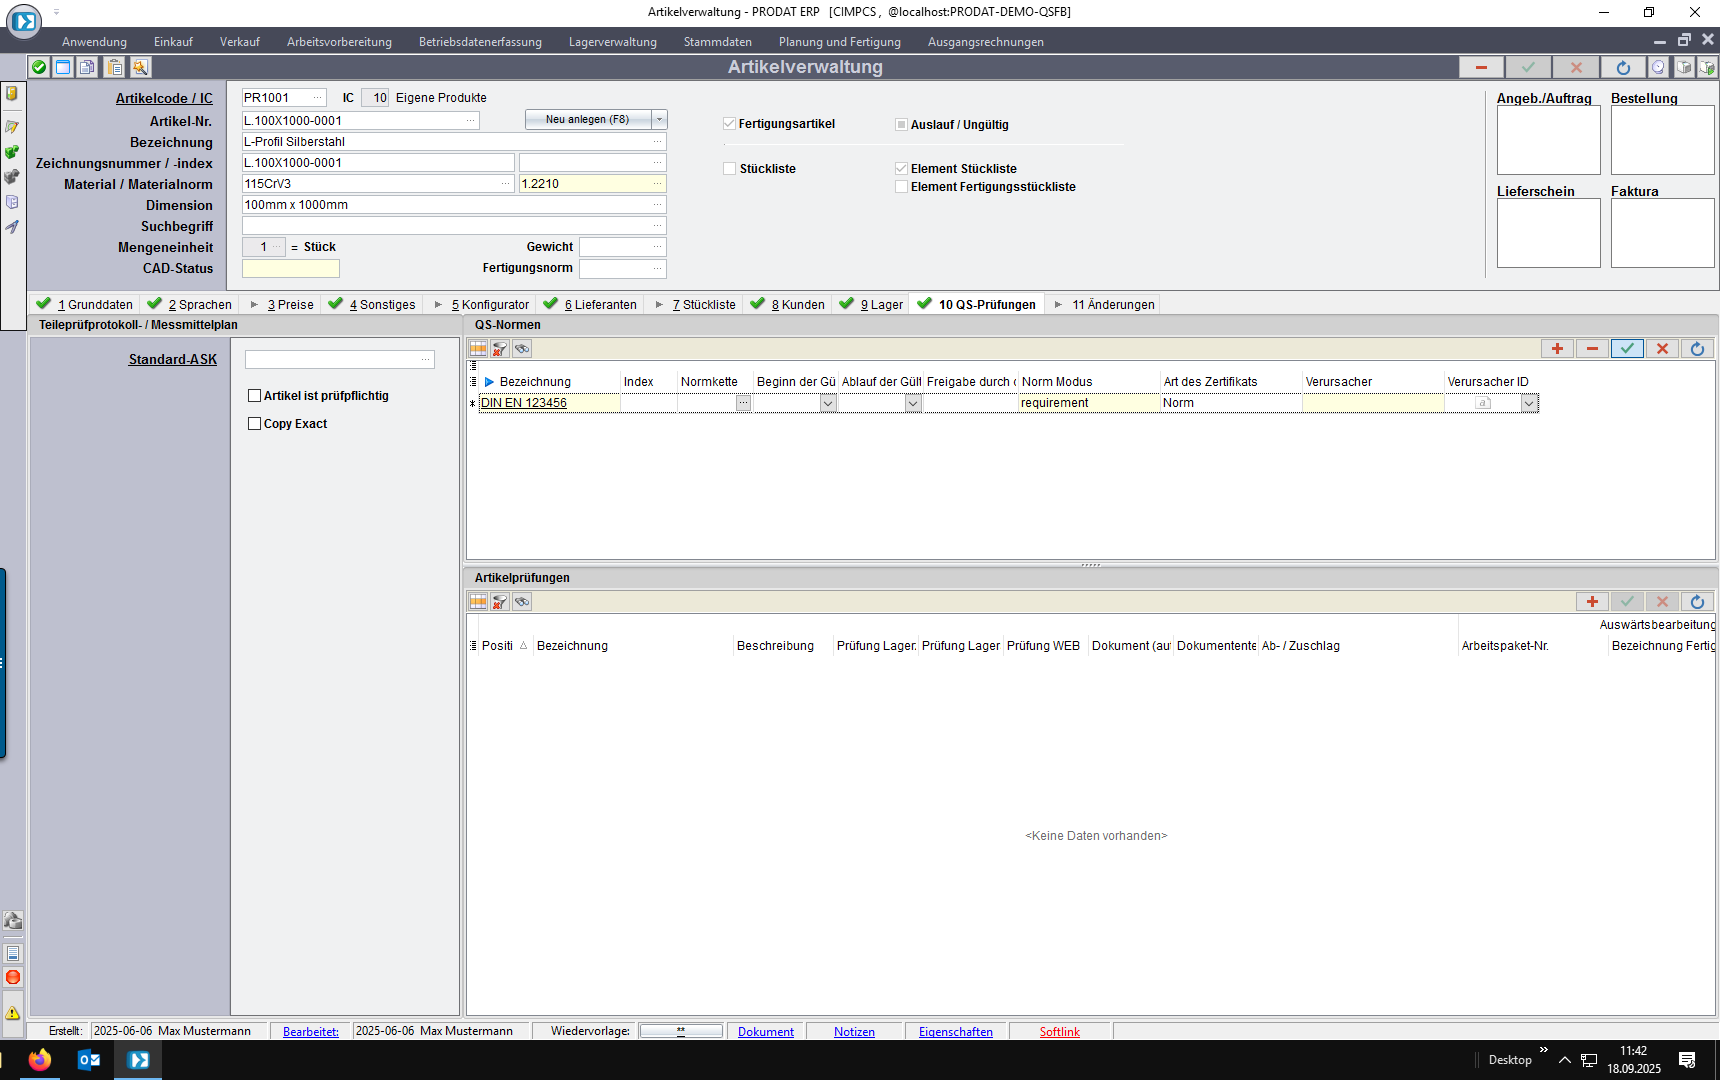
Task: Open the 'Neu anlegen (F8)' dropdown arrow
Action: click(659, 120)
